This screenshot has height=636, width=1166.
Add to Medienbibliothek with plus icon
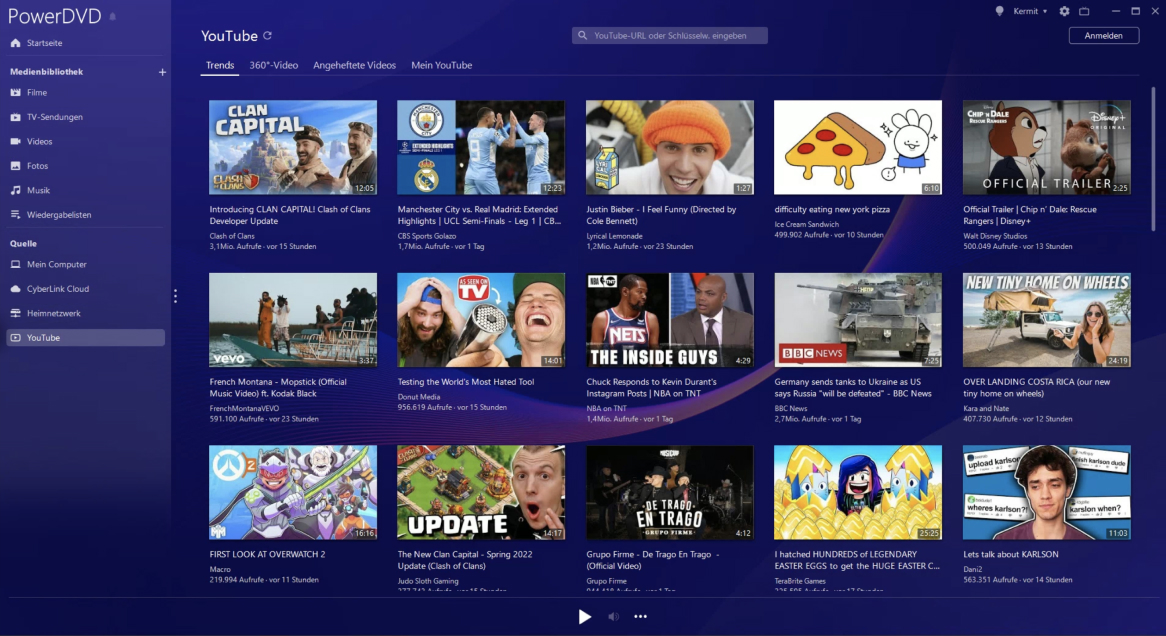tap(162, 72)
